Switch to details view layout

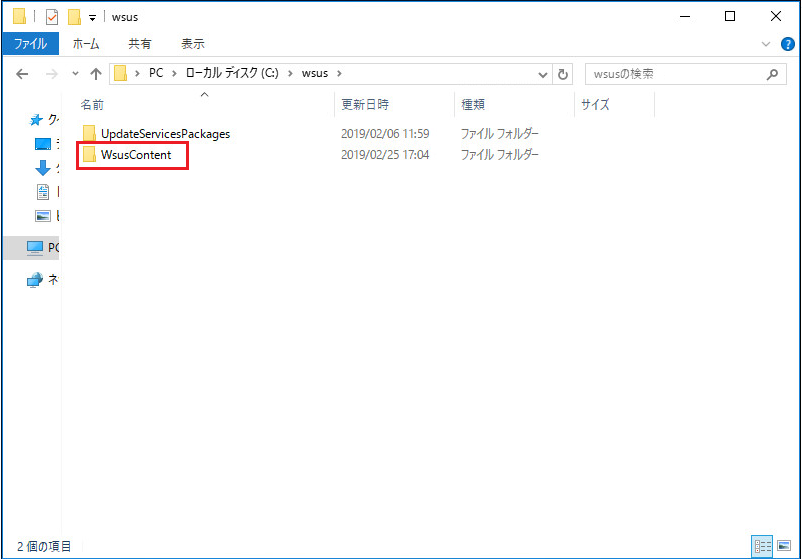763,546
